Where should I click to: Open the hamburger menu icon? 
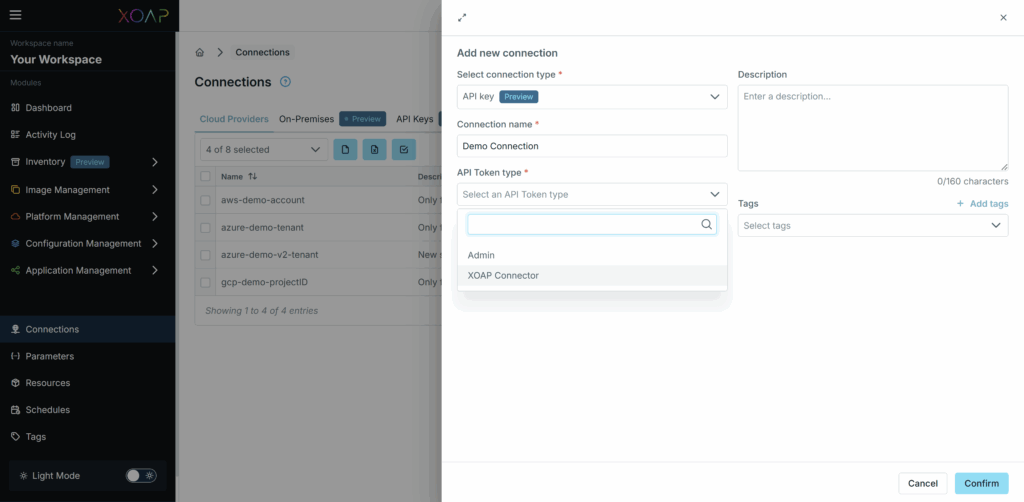[16, 15]
